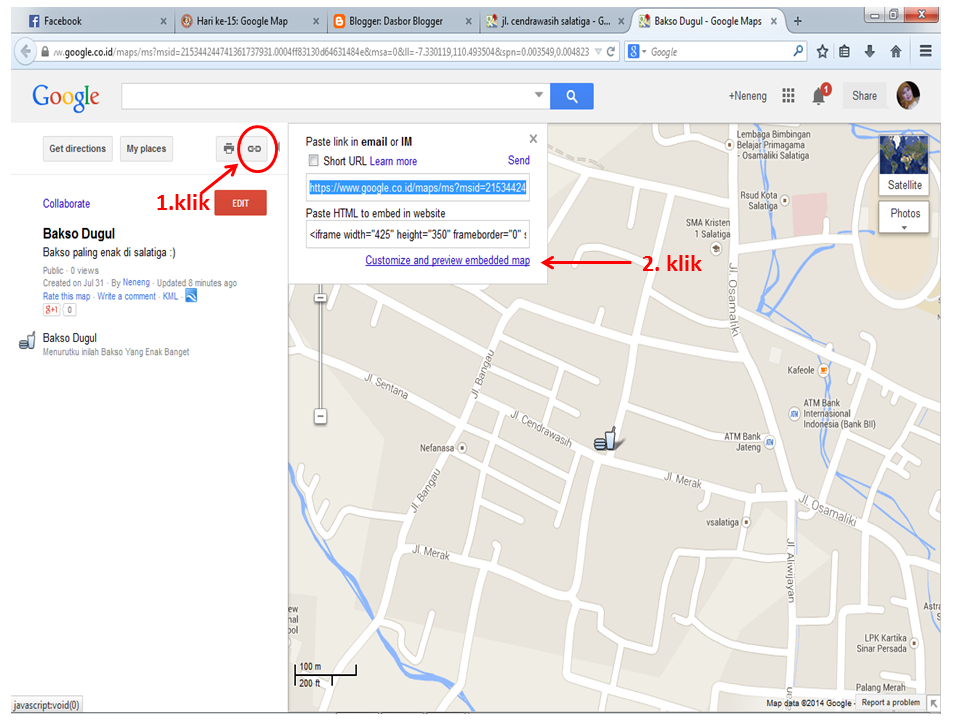This screenshot has height=720, width=960.
Task: Click the zoom slider handle
Action: (x=320, y=298)
